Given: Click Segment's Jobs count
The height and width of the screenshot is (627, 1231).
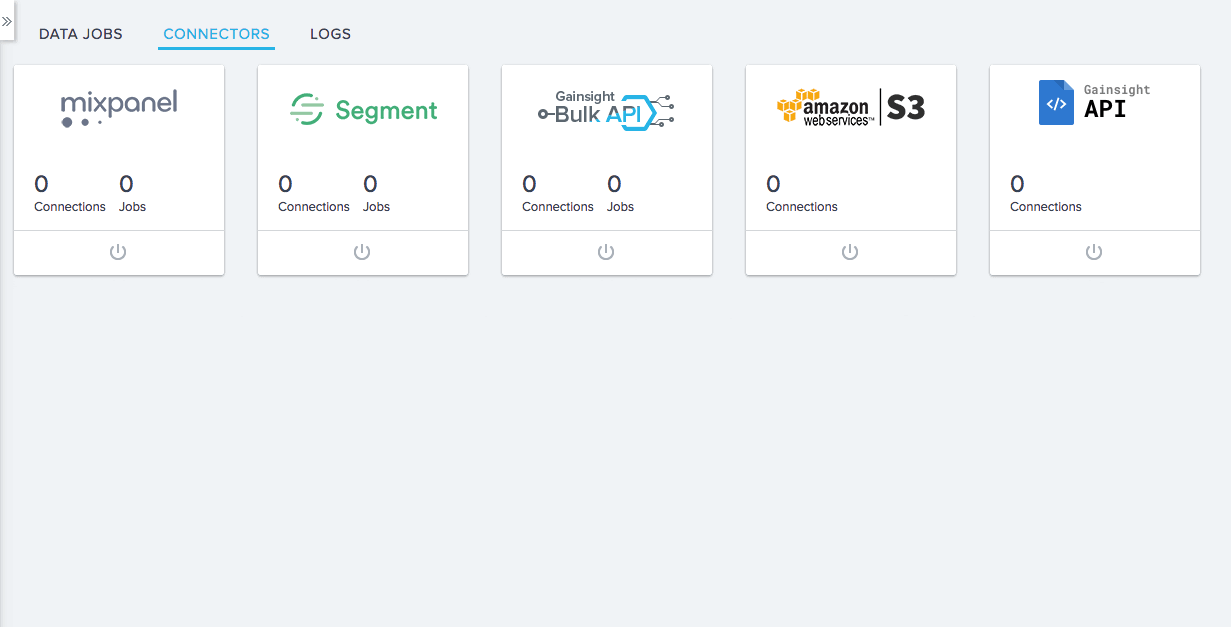Looking at the screenshot, I should point(370,184).
